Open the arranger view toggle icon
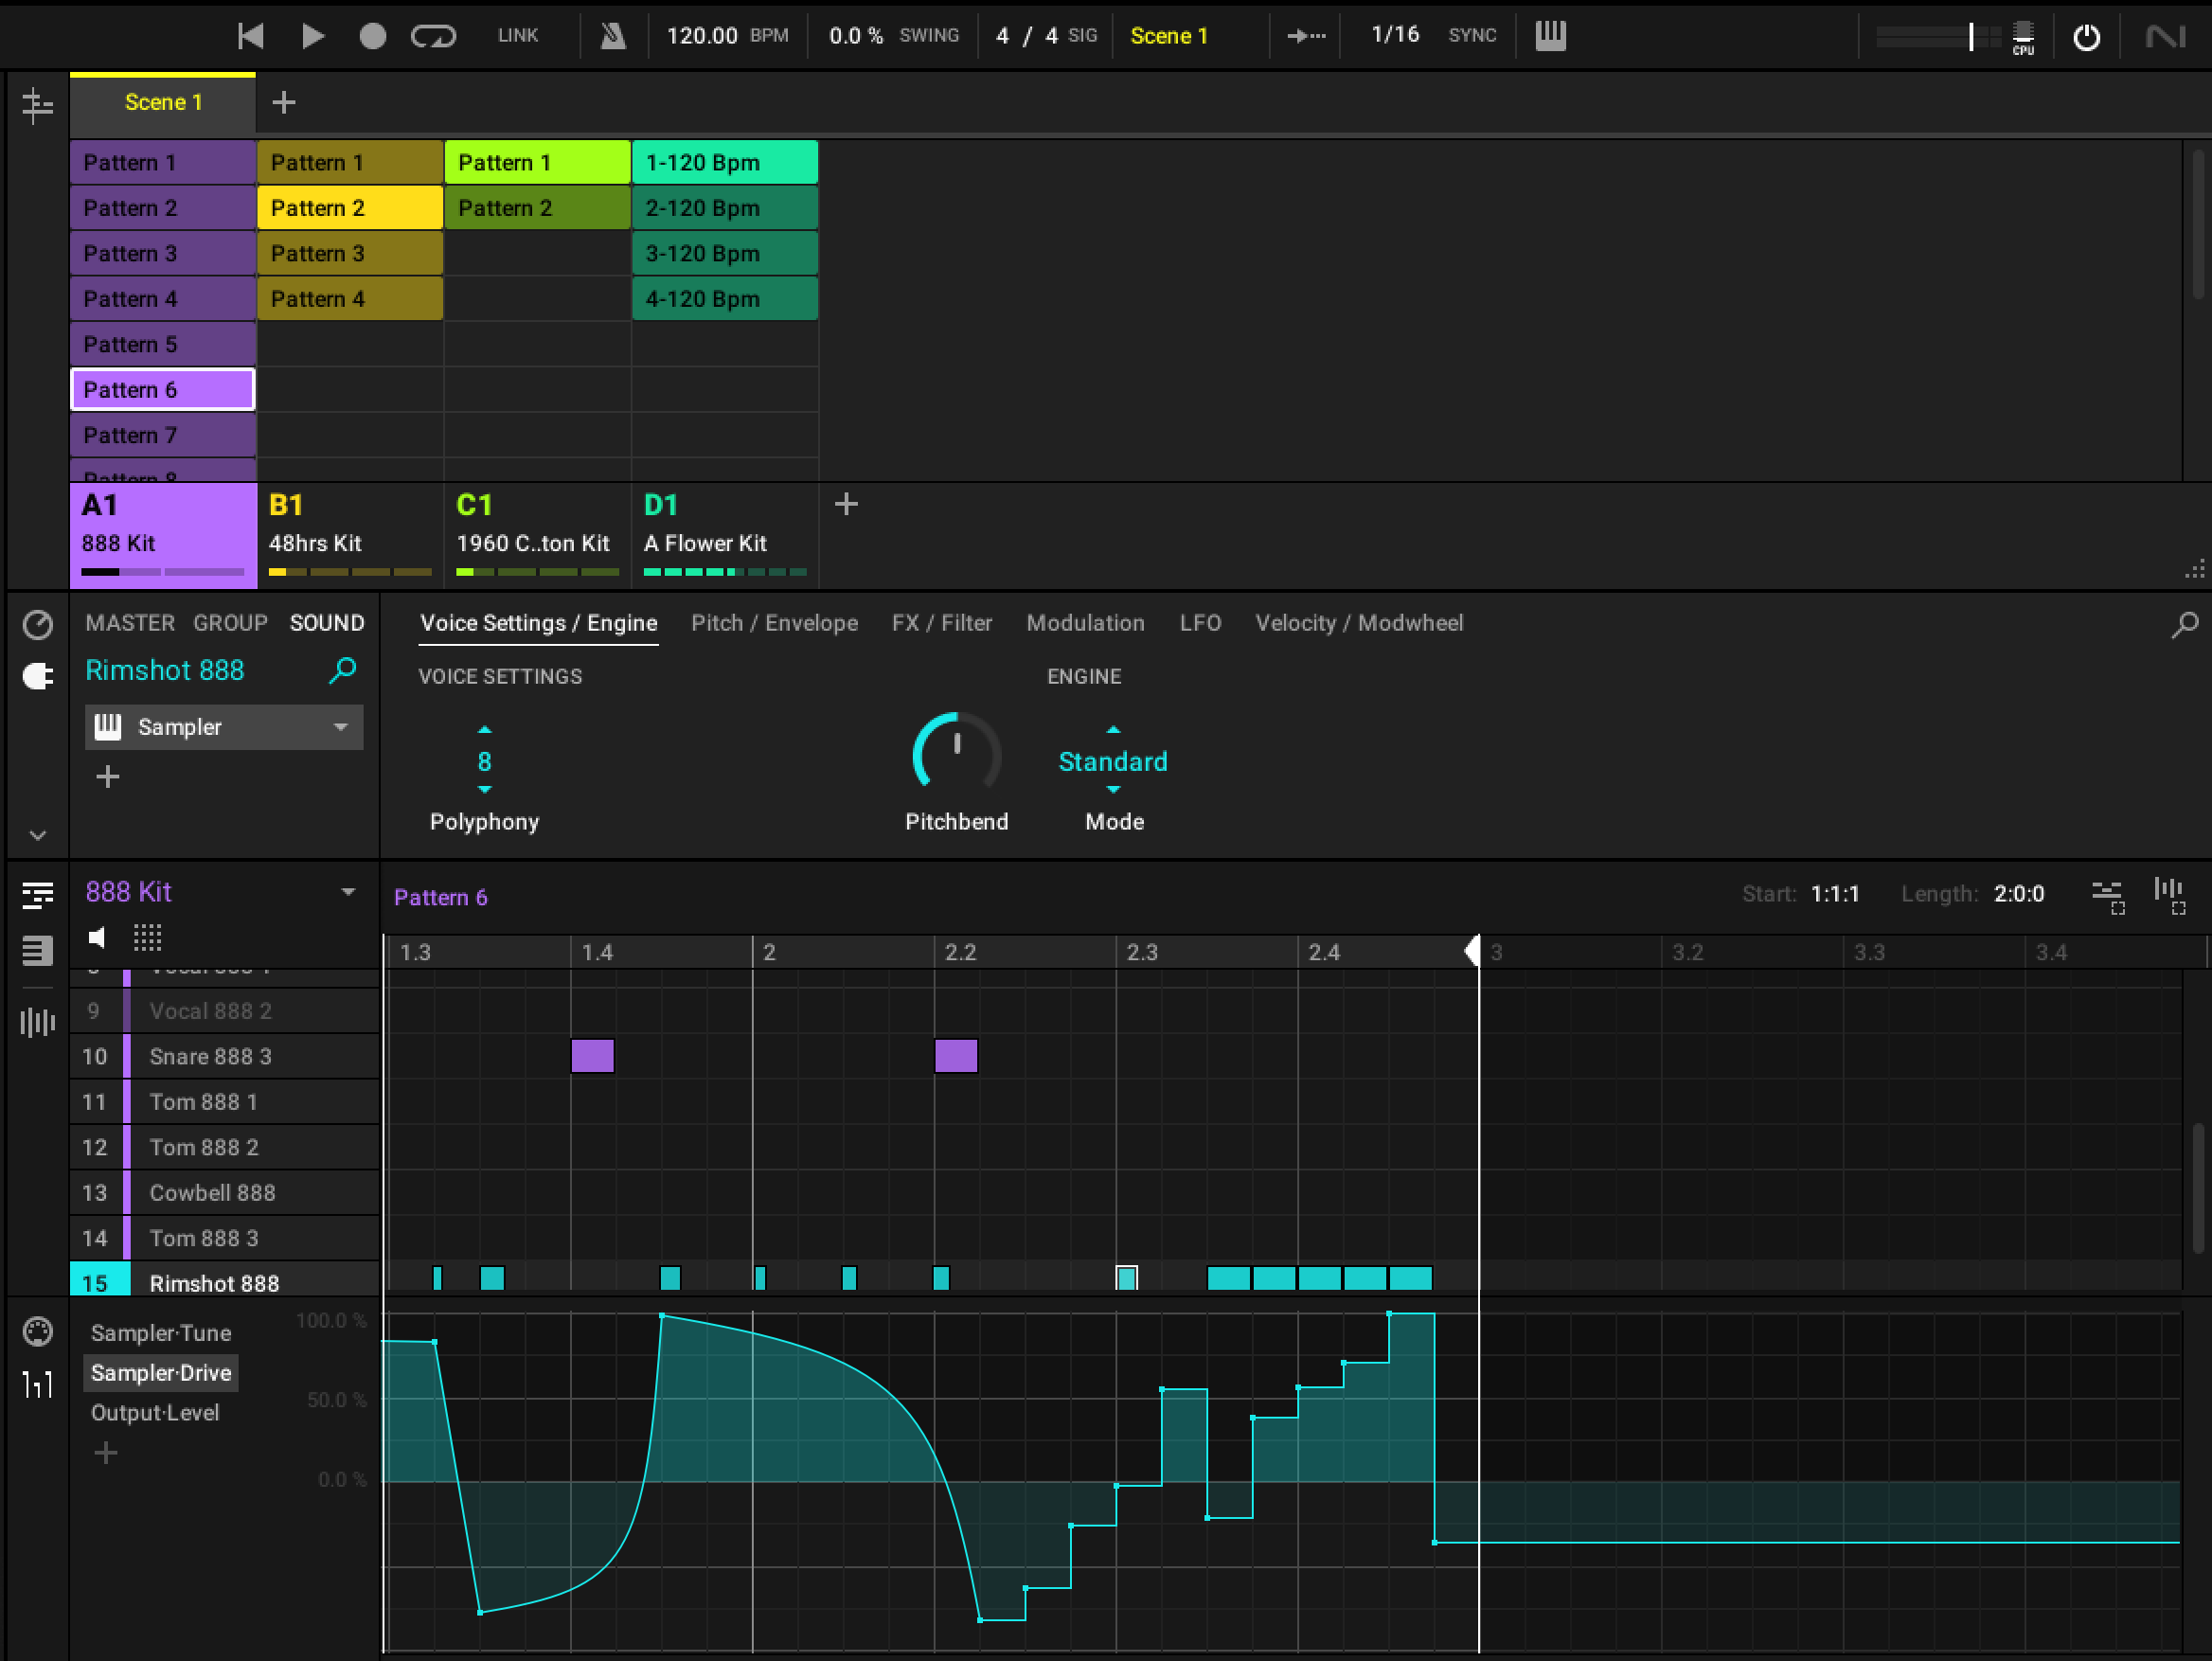The width and height of the screenshot is (2212, 1661). (37, 105)
